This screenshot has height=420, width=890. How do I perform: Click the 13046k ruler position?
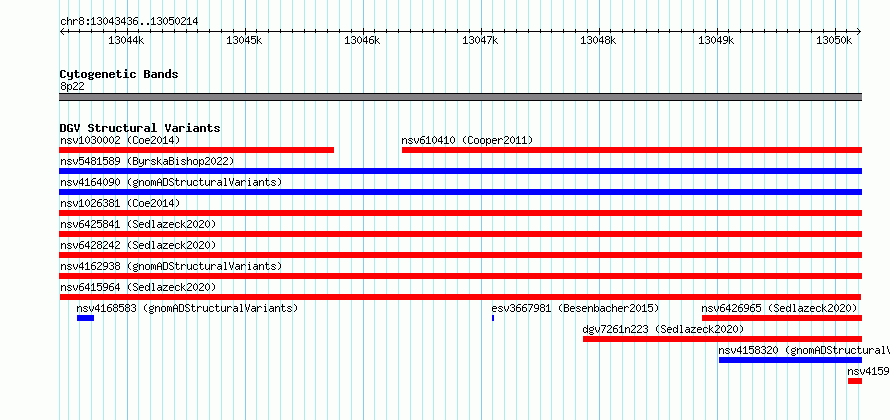(363, 40)
